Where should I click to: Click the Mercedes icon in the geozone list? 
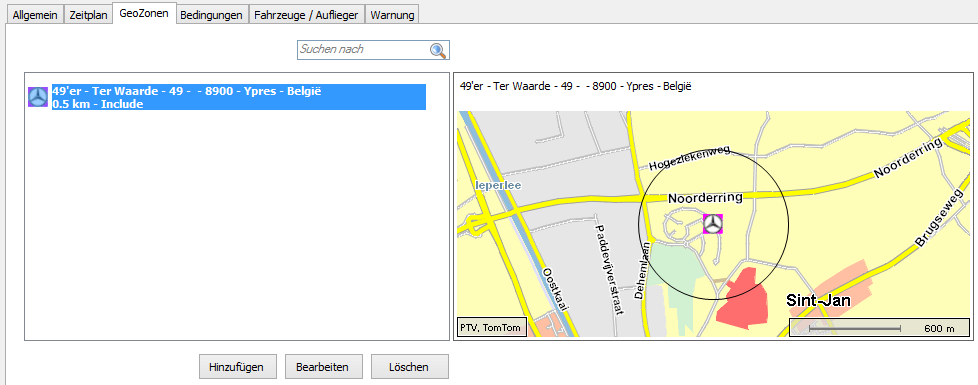click(38, 97)
